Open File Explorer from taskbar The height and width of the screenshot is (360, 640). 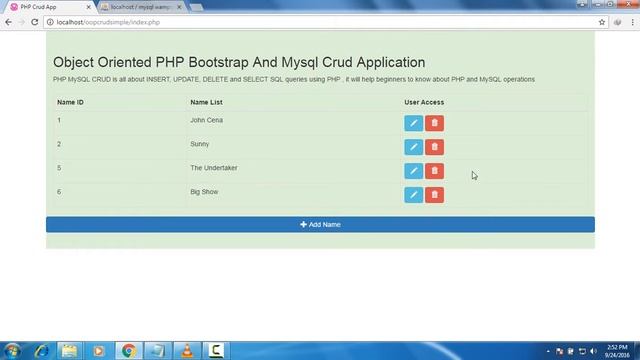(x=69, y=351)
